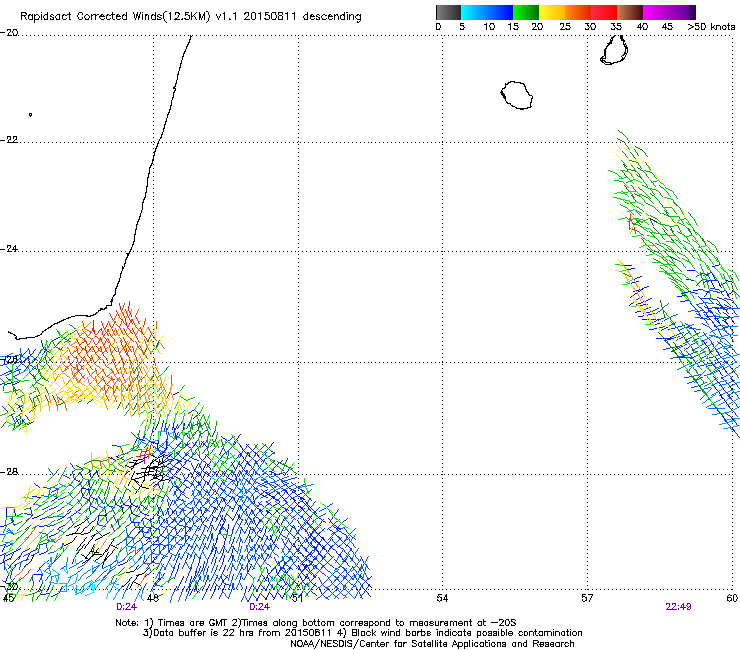Screen dimensions: 740x650
Task: Click the '>50 knots' legend label
Action: coord(711,27)
